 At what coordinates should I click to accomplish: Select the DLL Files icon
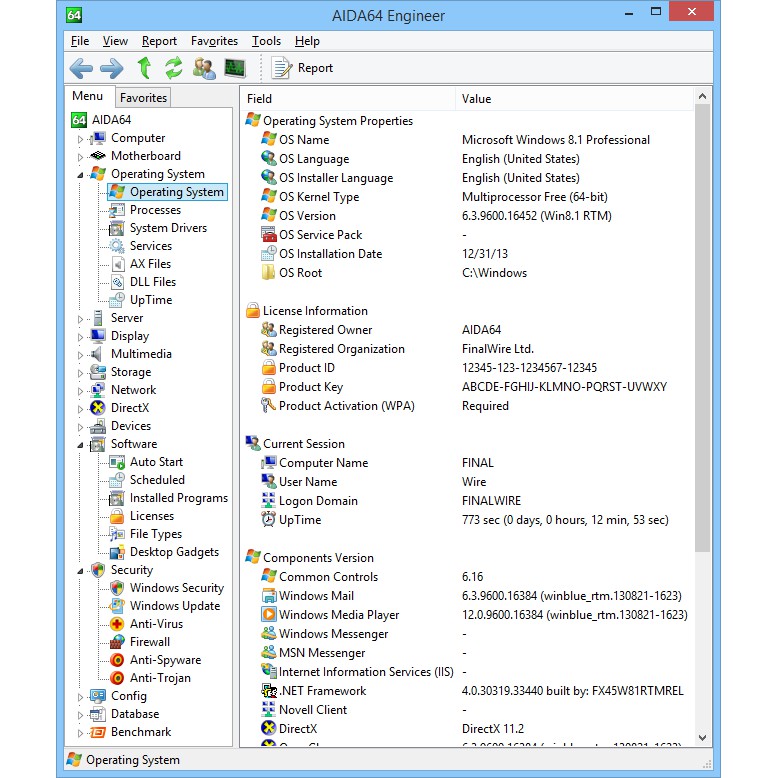(x=117, y=282)
